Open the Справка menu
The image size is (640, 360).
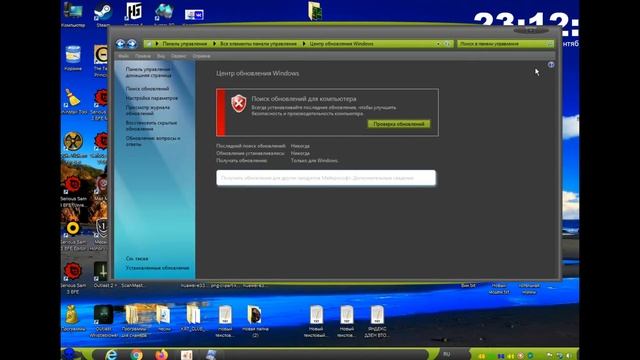(202, 56)
